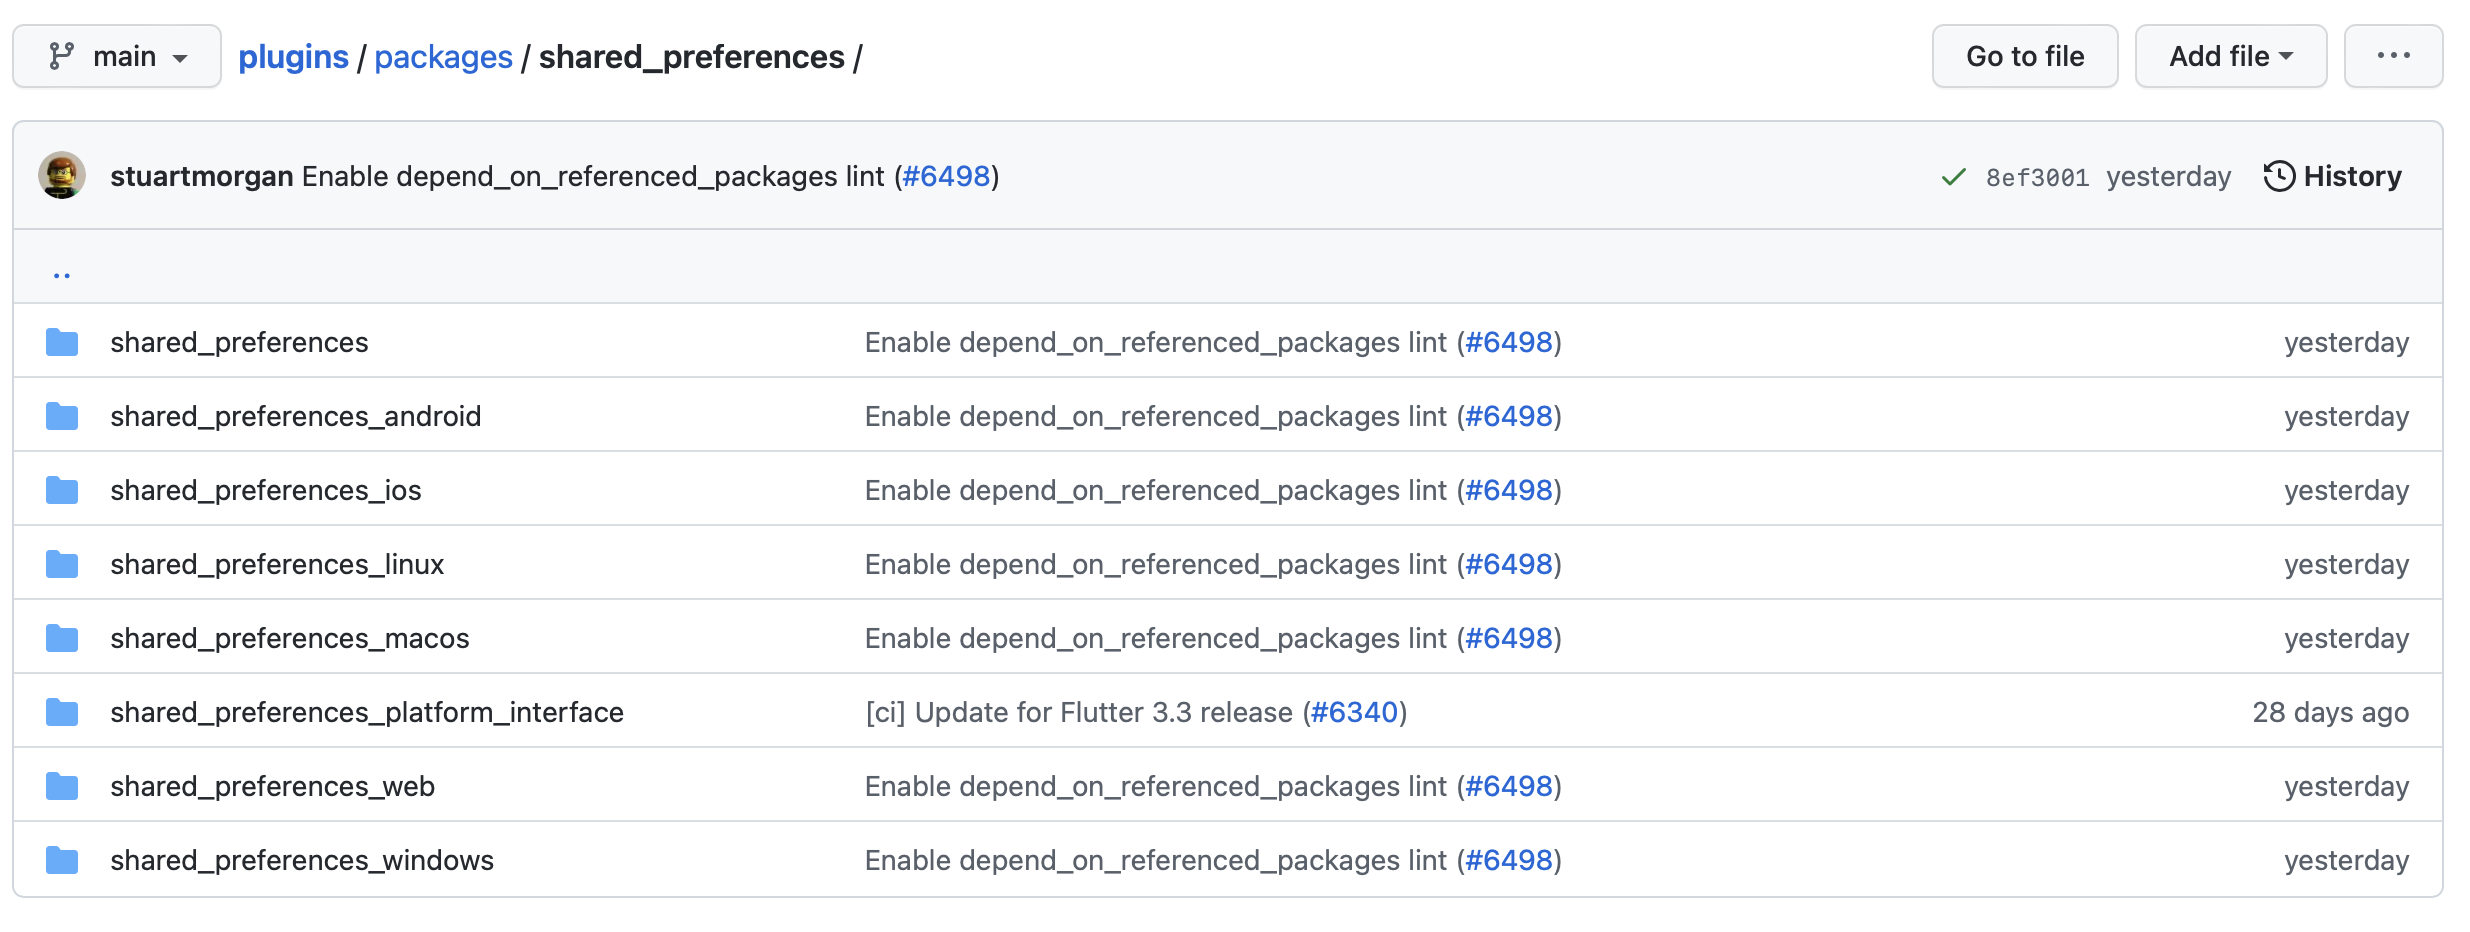Open #6498 in the shared_preferences_android row
Screen dimensions: 2470x932
pos(1508,416)
